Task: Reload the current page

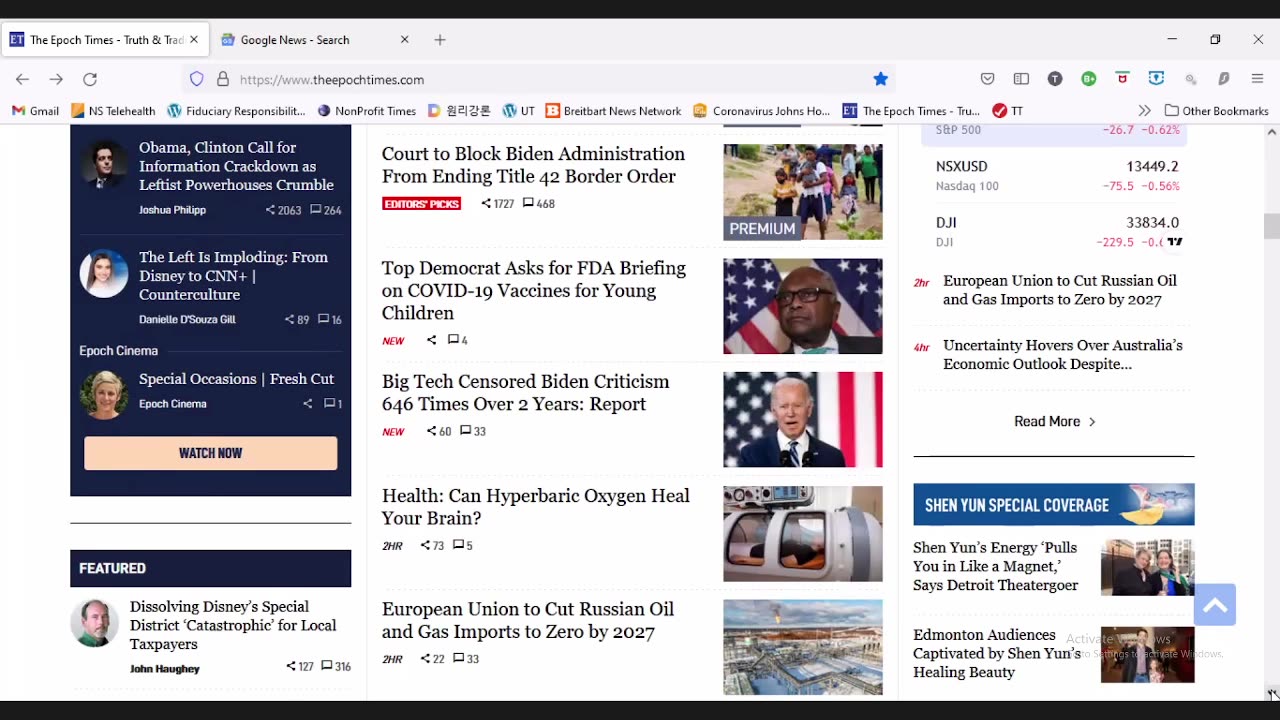Action: (90, 79)
